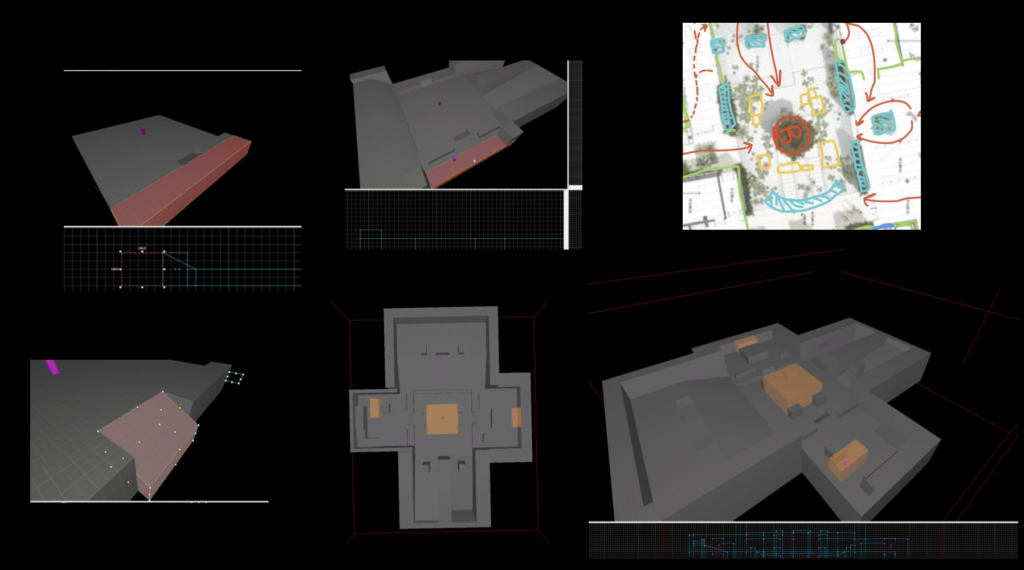Open the hand-drawn map overview sketch
This screenshot has width=1024, height=570.
[801, 126]
